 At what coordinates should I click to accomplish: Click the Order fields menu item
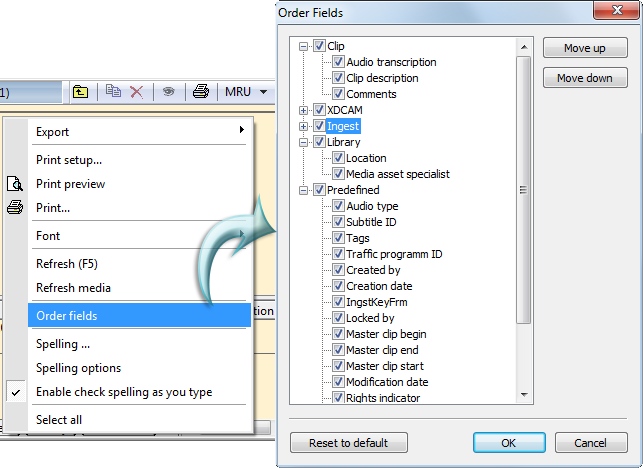(139, 315)
